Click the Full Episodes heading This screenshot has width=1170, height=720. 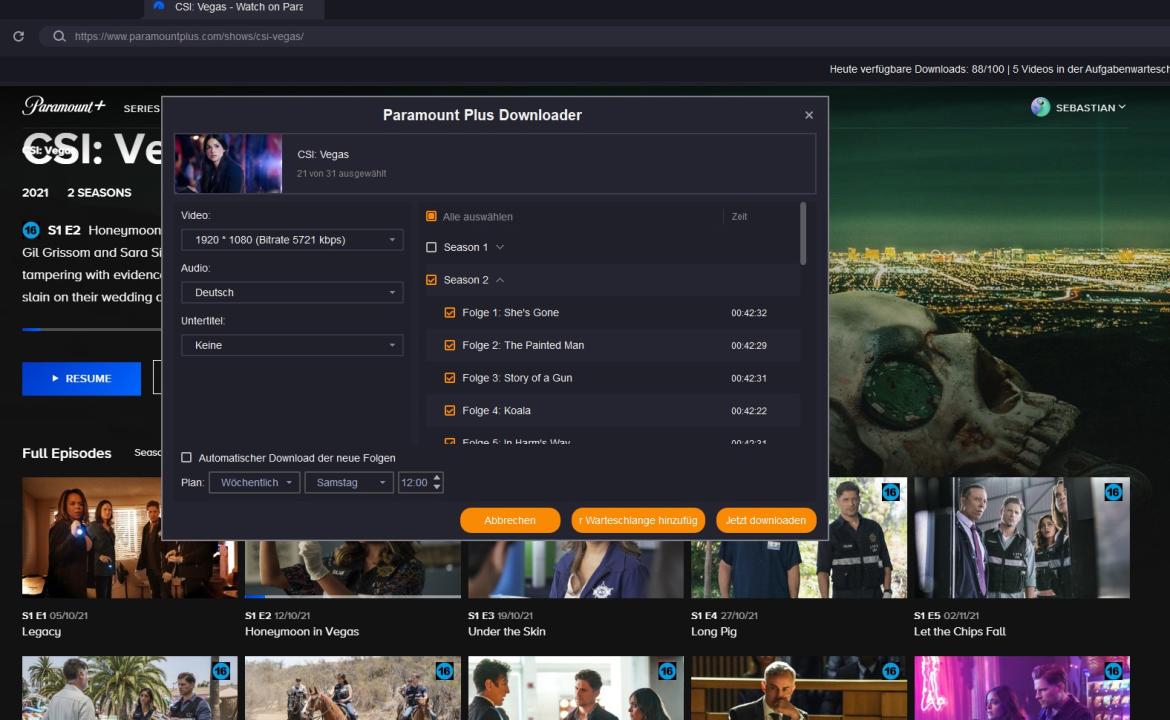pyautogui.click(x=66, y=453)
